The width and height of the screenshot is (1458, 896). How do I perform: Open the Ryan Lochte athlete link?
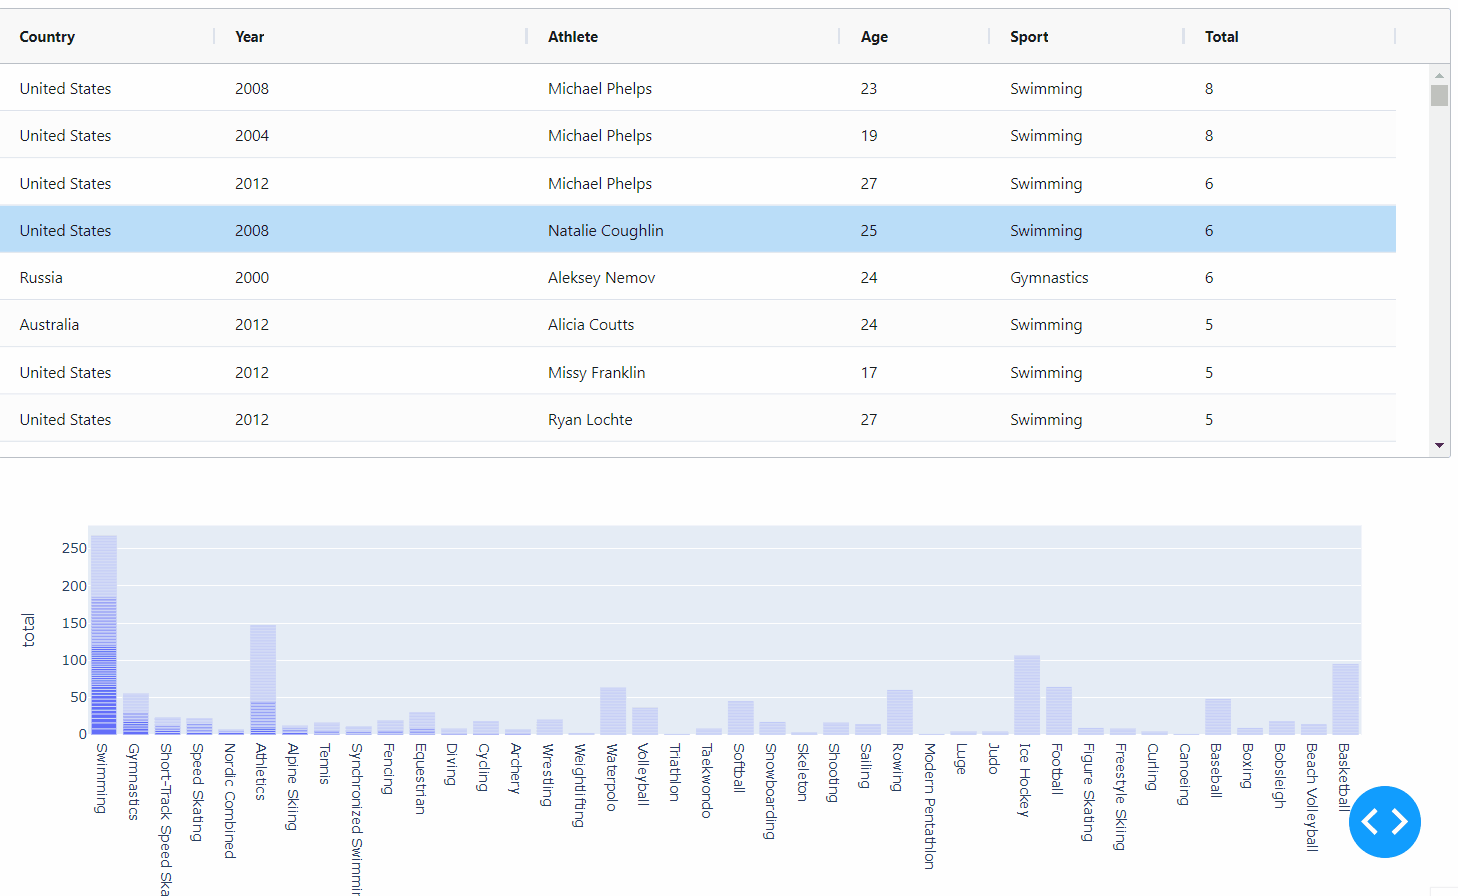(590, 419)
